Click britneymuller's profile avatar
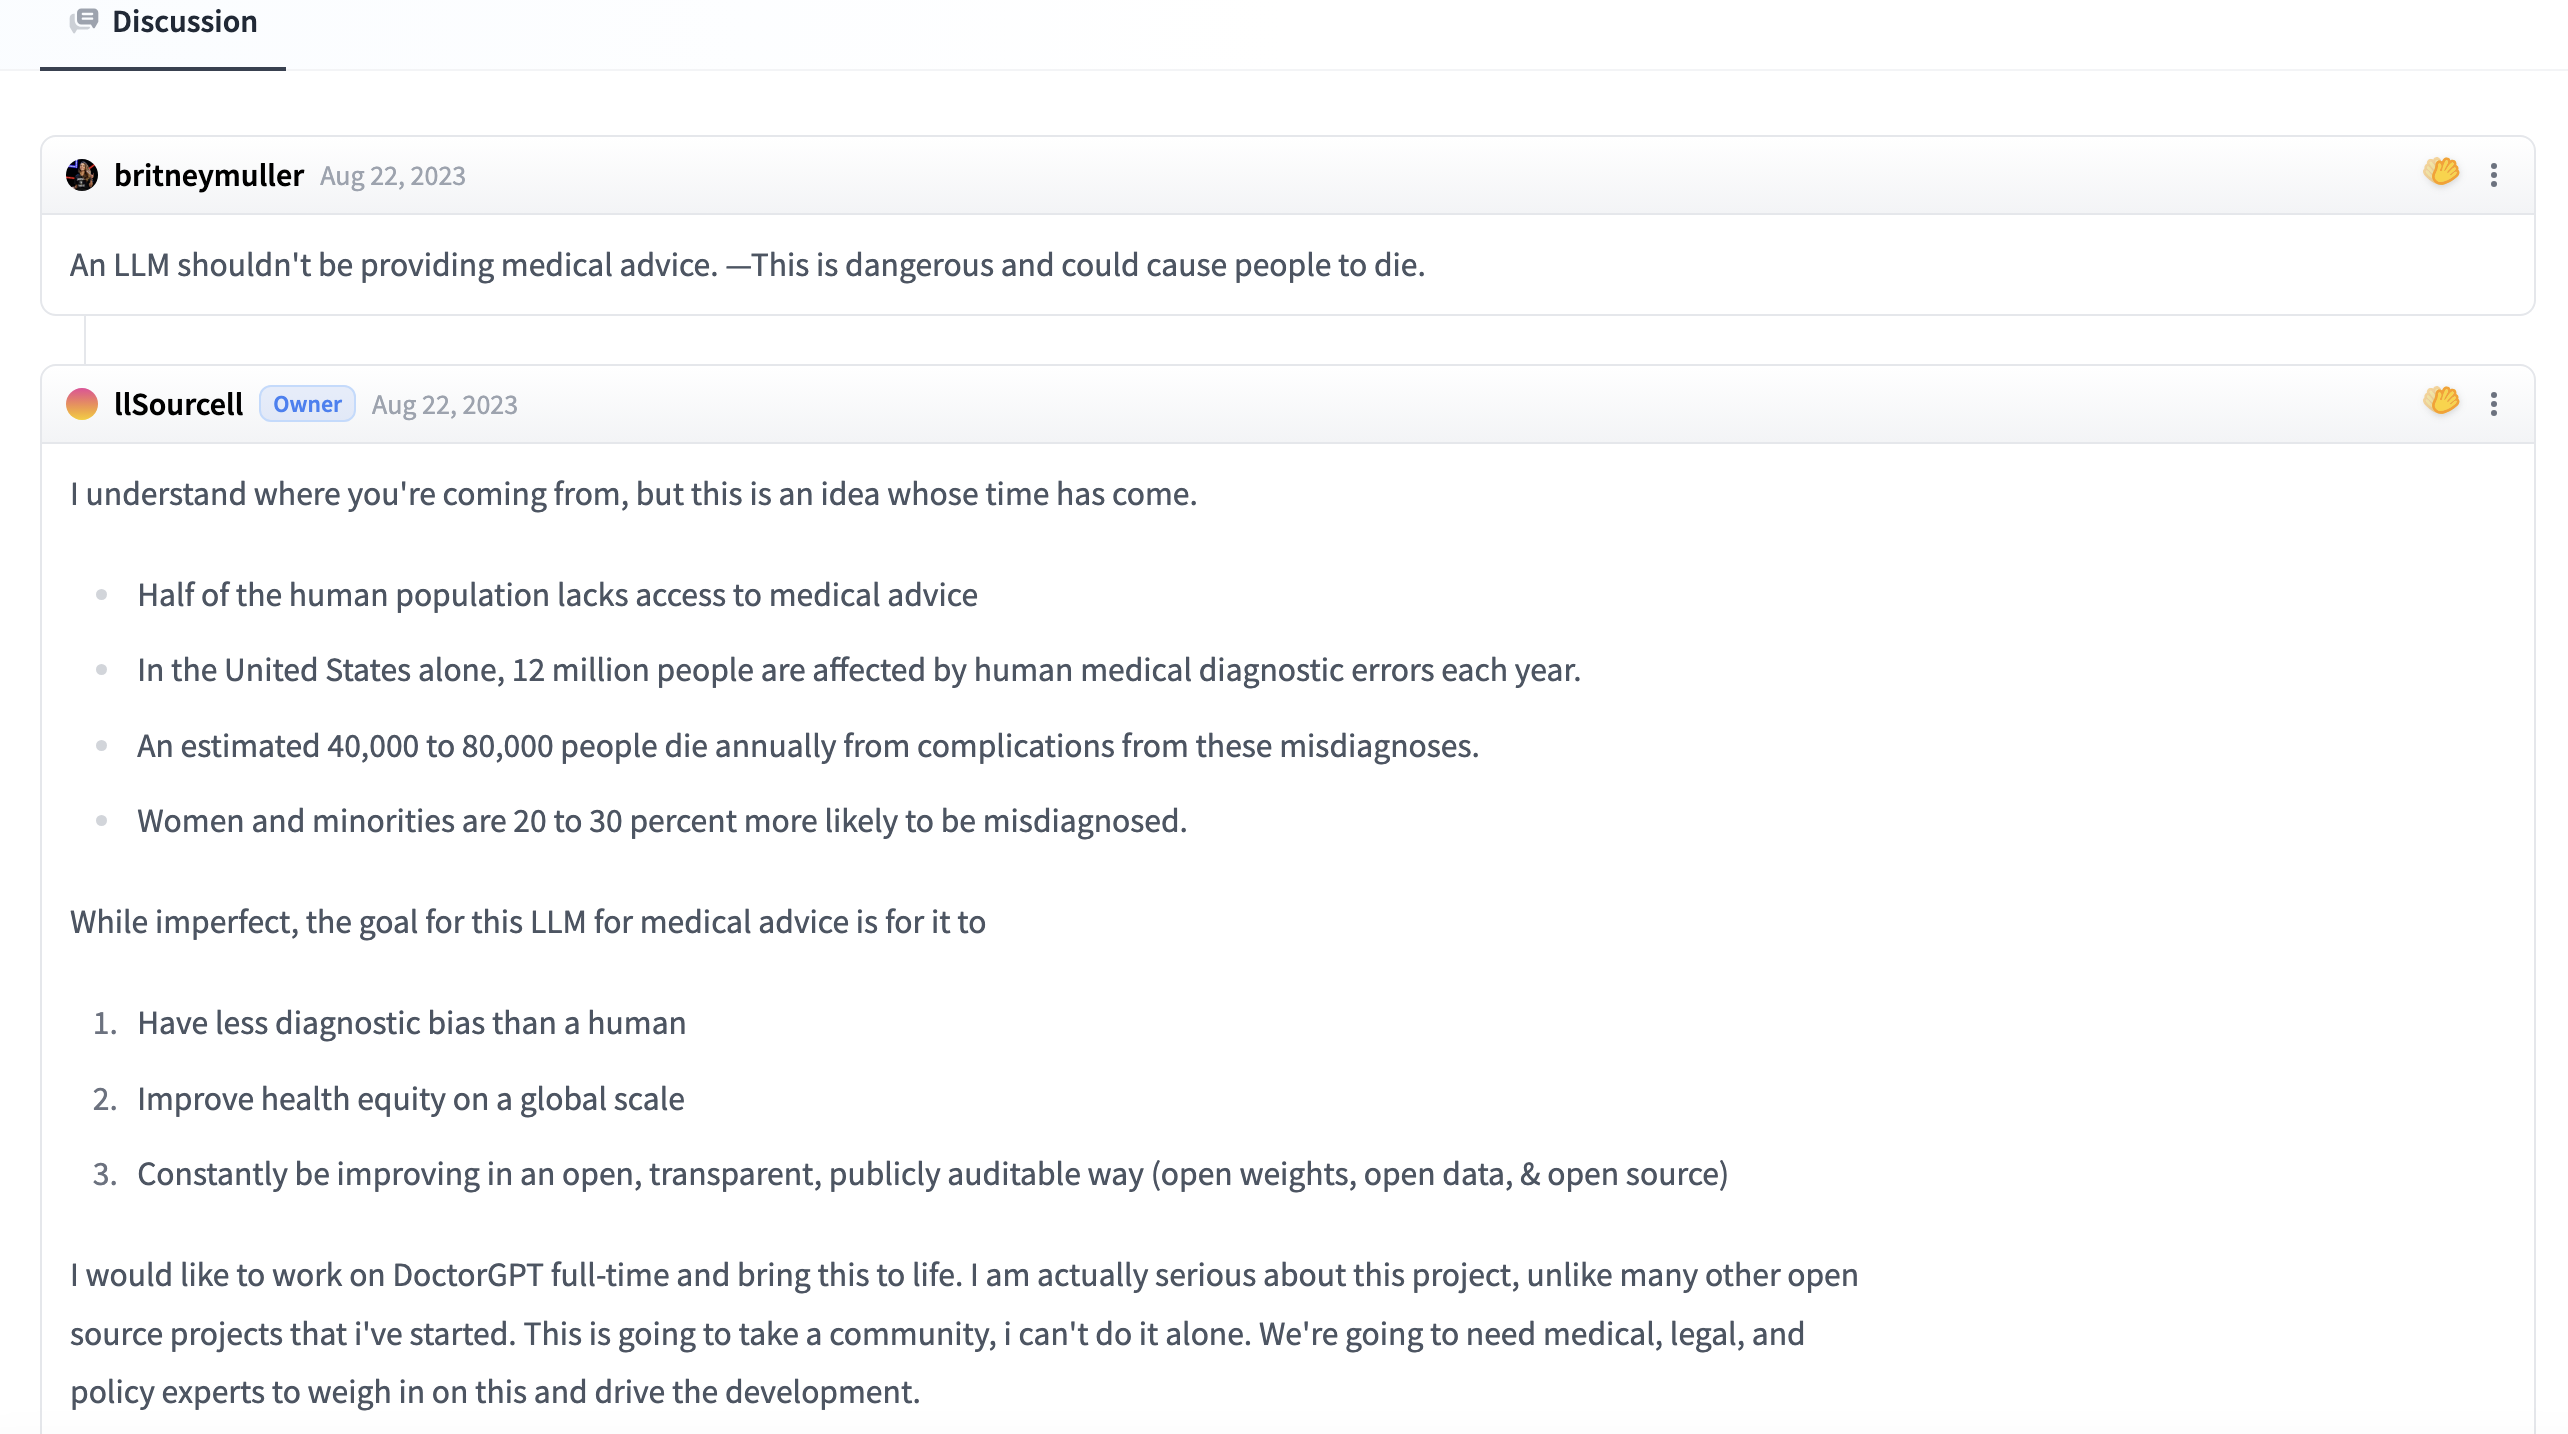2568x1434 pixels. point(82,175)
